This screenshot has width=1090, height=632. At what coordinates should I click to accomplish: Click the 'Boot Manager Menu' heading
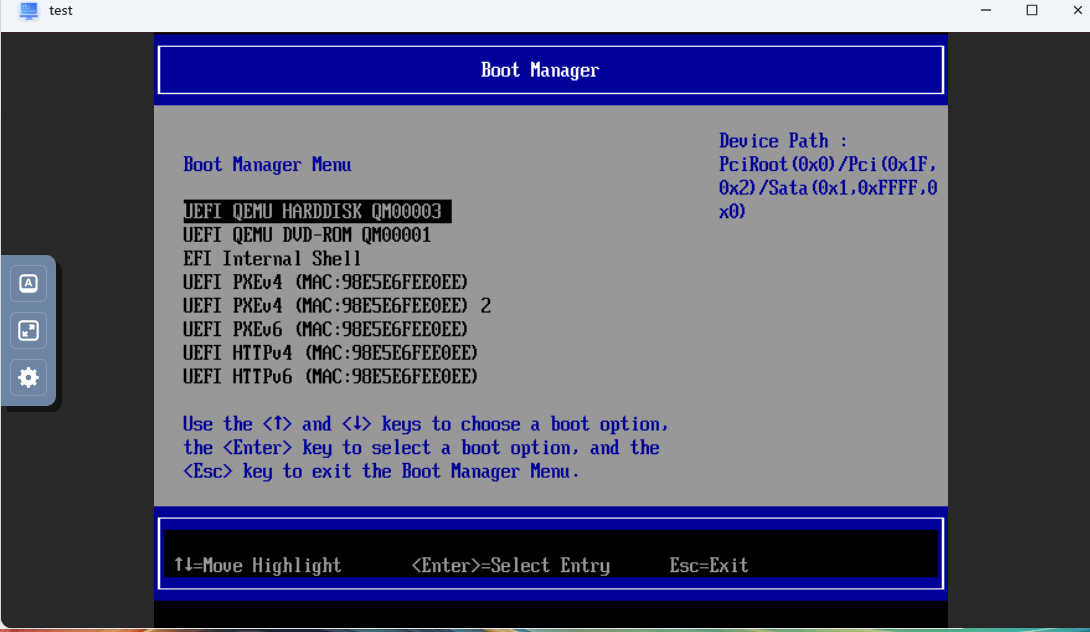coord(267,165)
